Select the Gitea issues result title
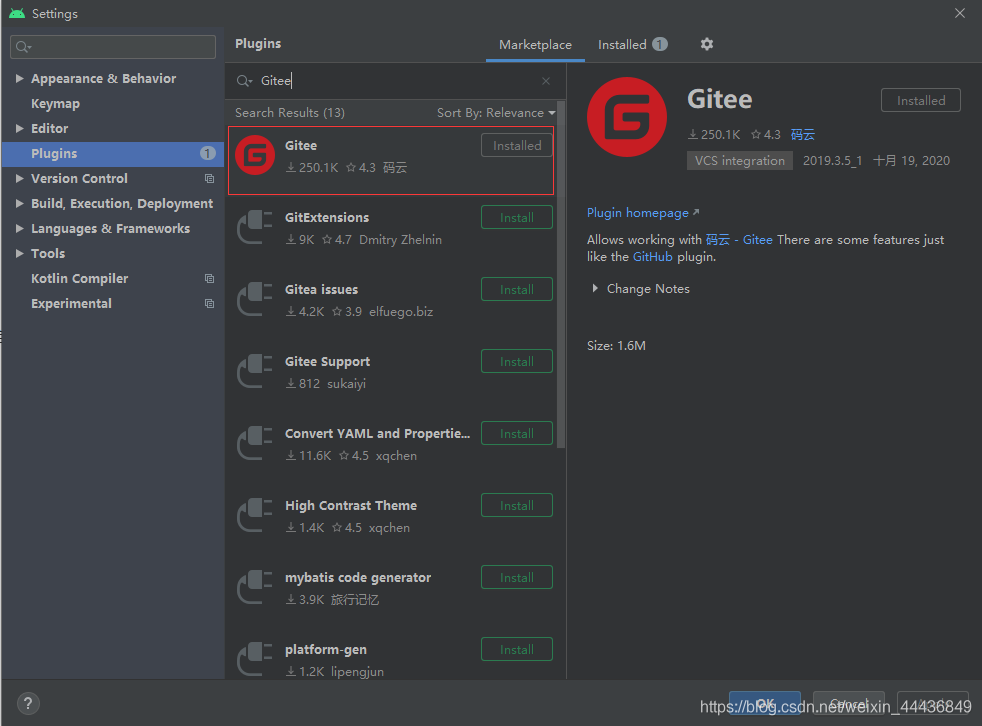Viewport: 982px width, 726px height. [x=321, y=289]
